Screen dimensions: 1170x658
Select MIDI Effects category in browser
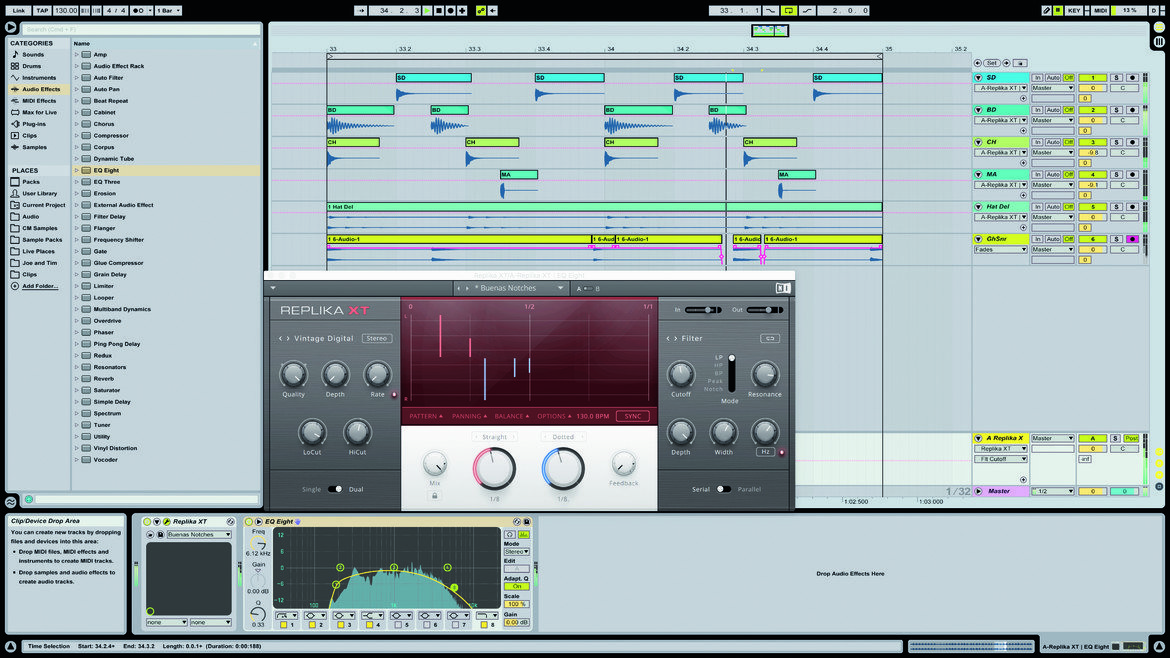point(38,101)
